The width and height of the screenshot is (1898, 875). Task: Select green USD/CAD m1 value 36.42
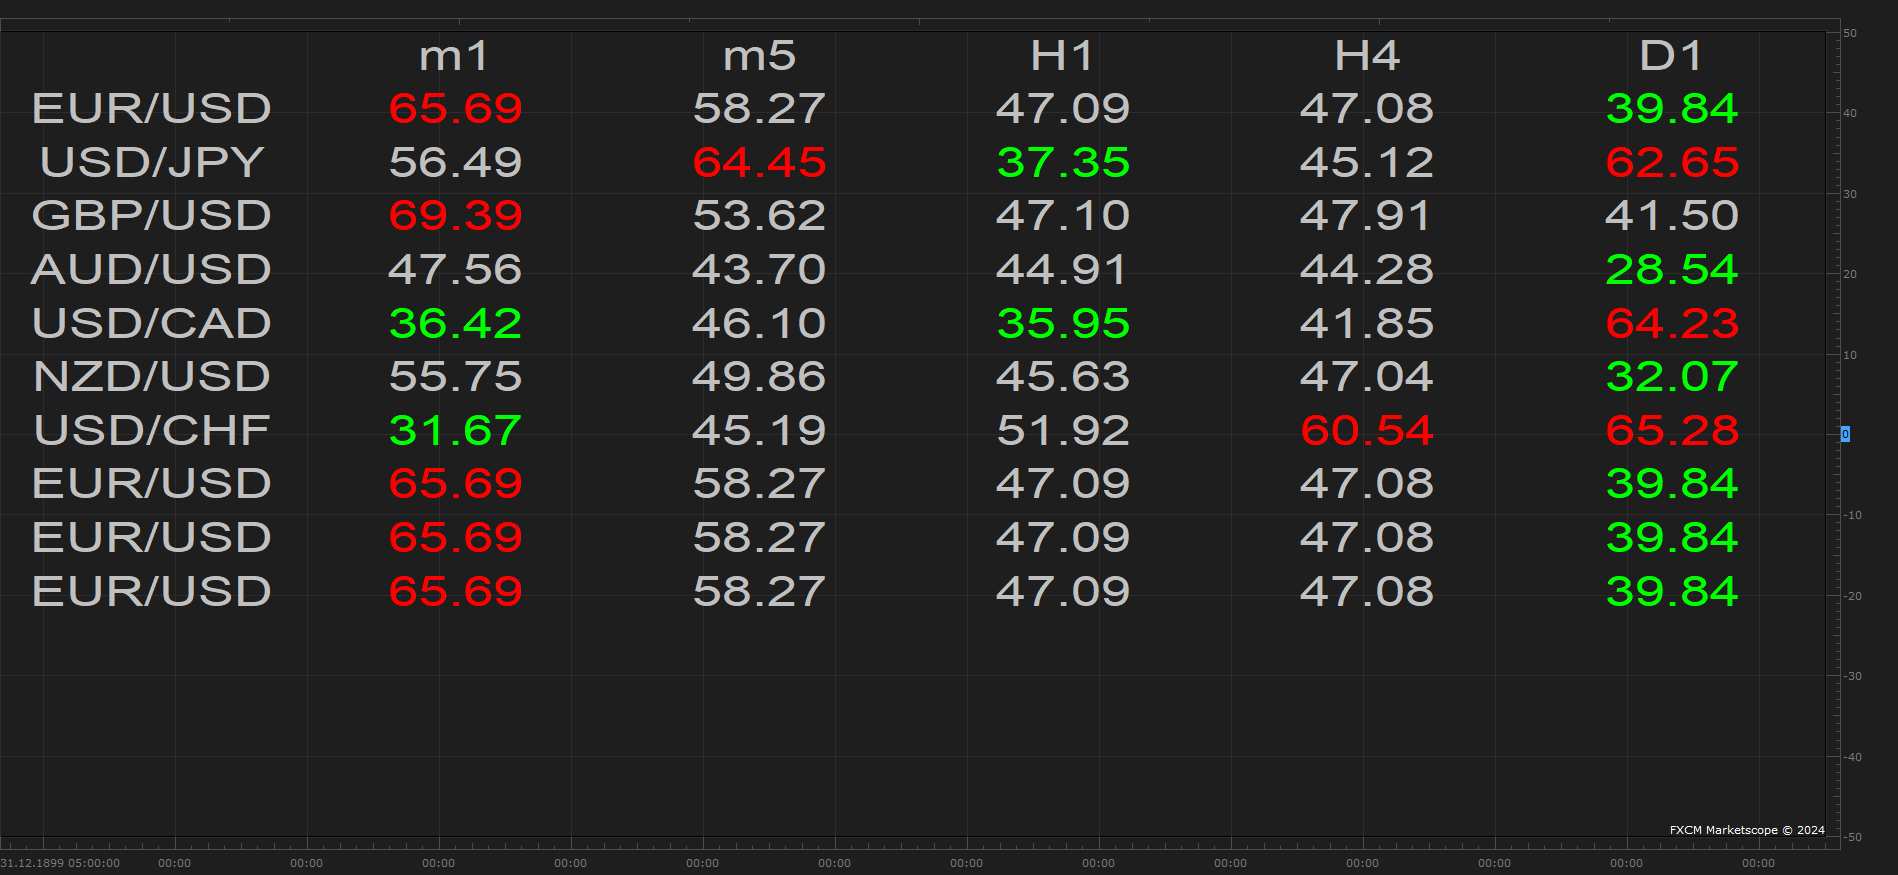[x=456, y=324]
